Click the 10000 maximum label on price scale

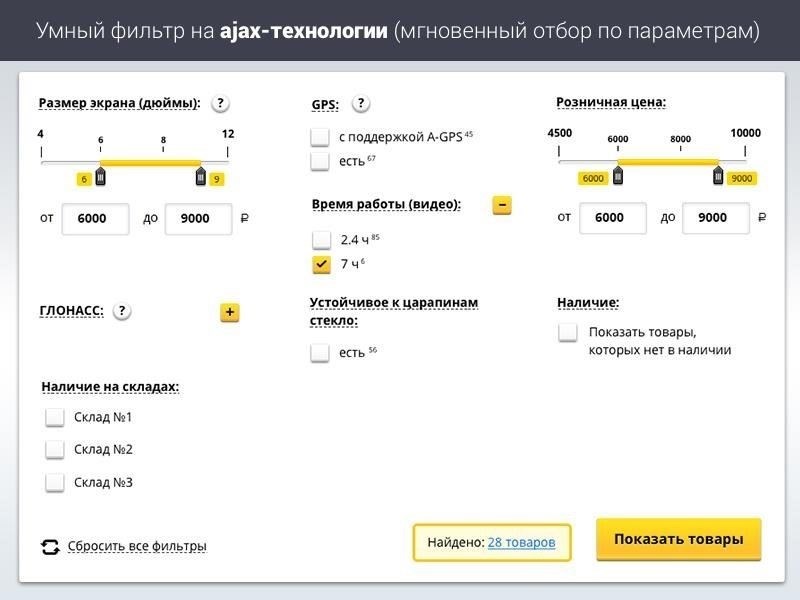click(745, 133)
